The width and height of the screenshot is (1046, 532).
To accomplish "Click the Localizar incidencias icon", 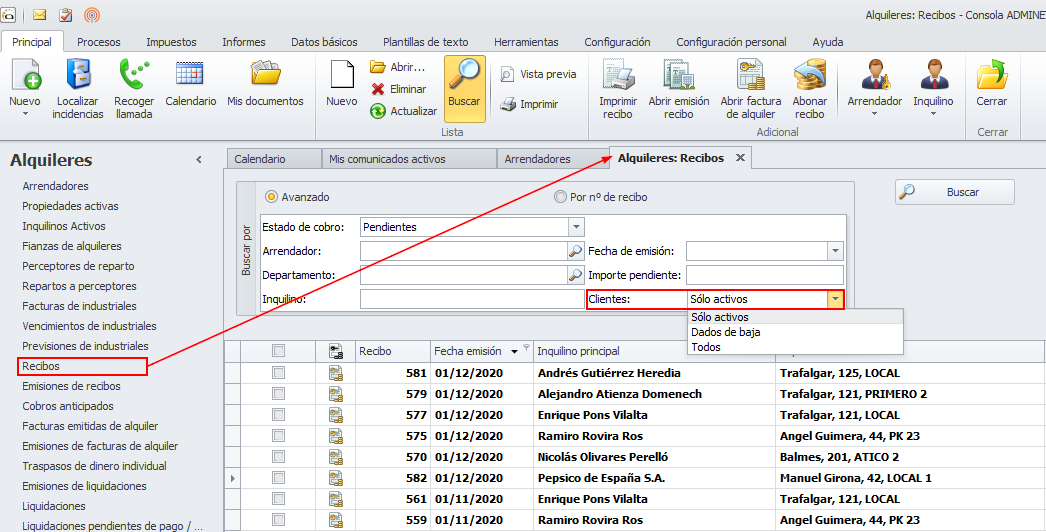I will point(78,77).
